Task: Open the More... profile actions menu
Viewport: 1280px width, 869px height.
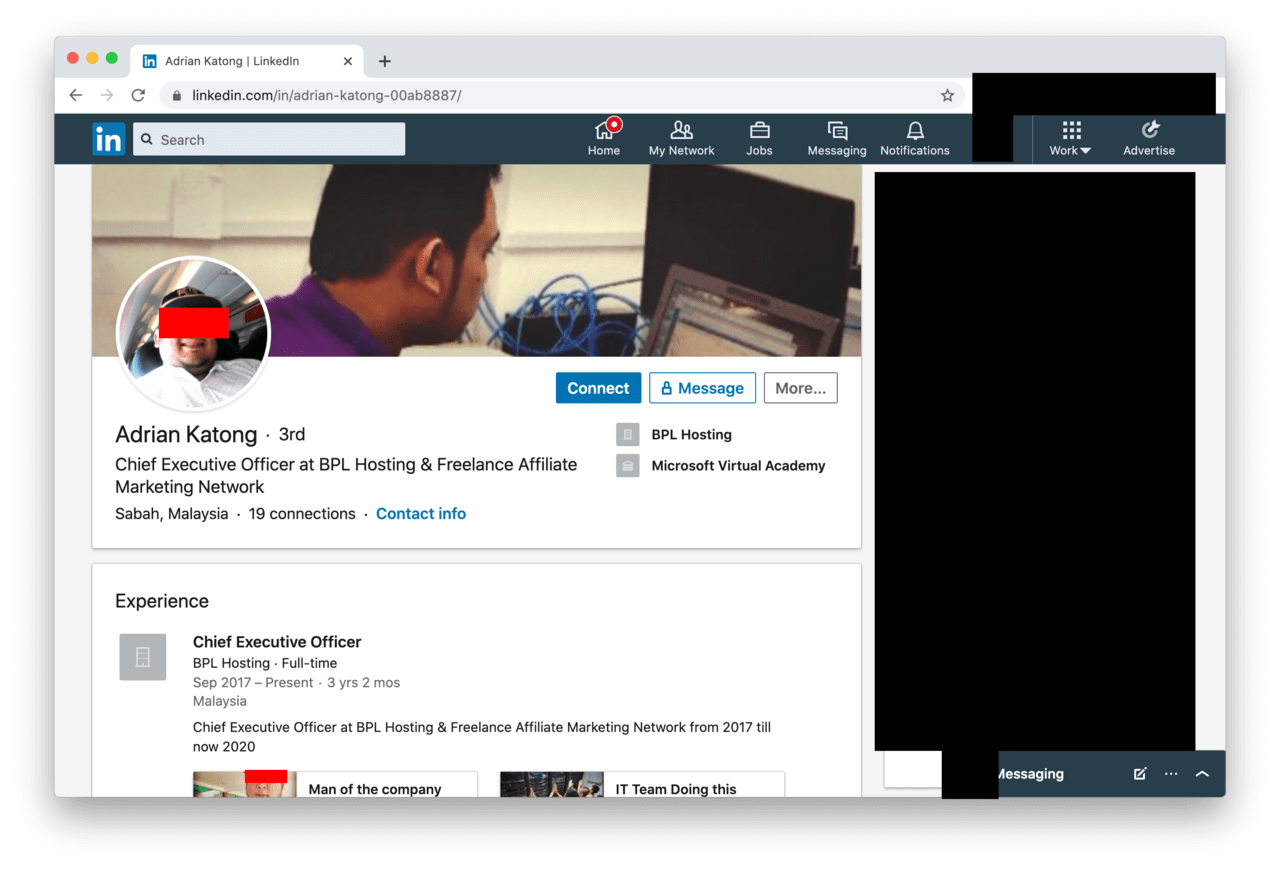Action: coord(800,388)
